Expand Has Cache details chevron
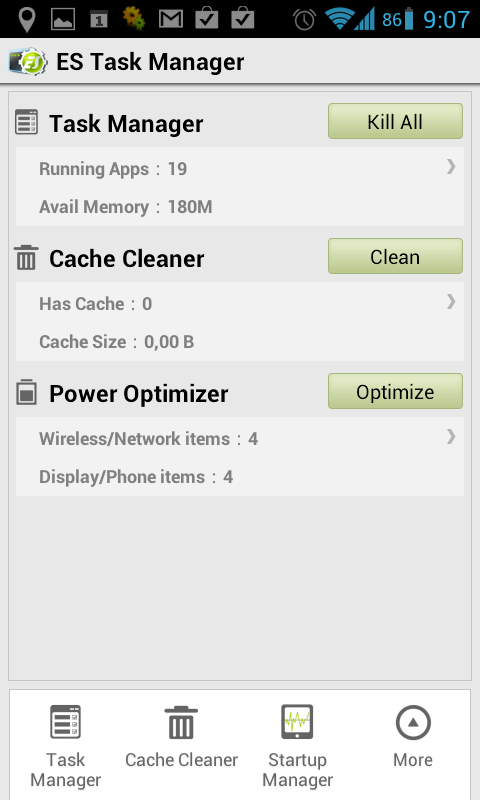The height and width of the screenshot is (800, 480). (x=450, y=302)
